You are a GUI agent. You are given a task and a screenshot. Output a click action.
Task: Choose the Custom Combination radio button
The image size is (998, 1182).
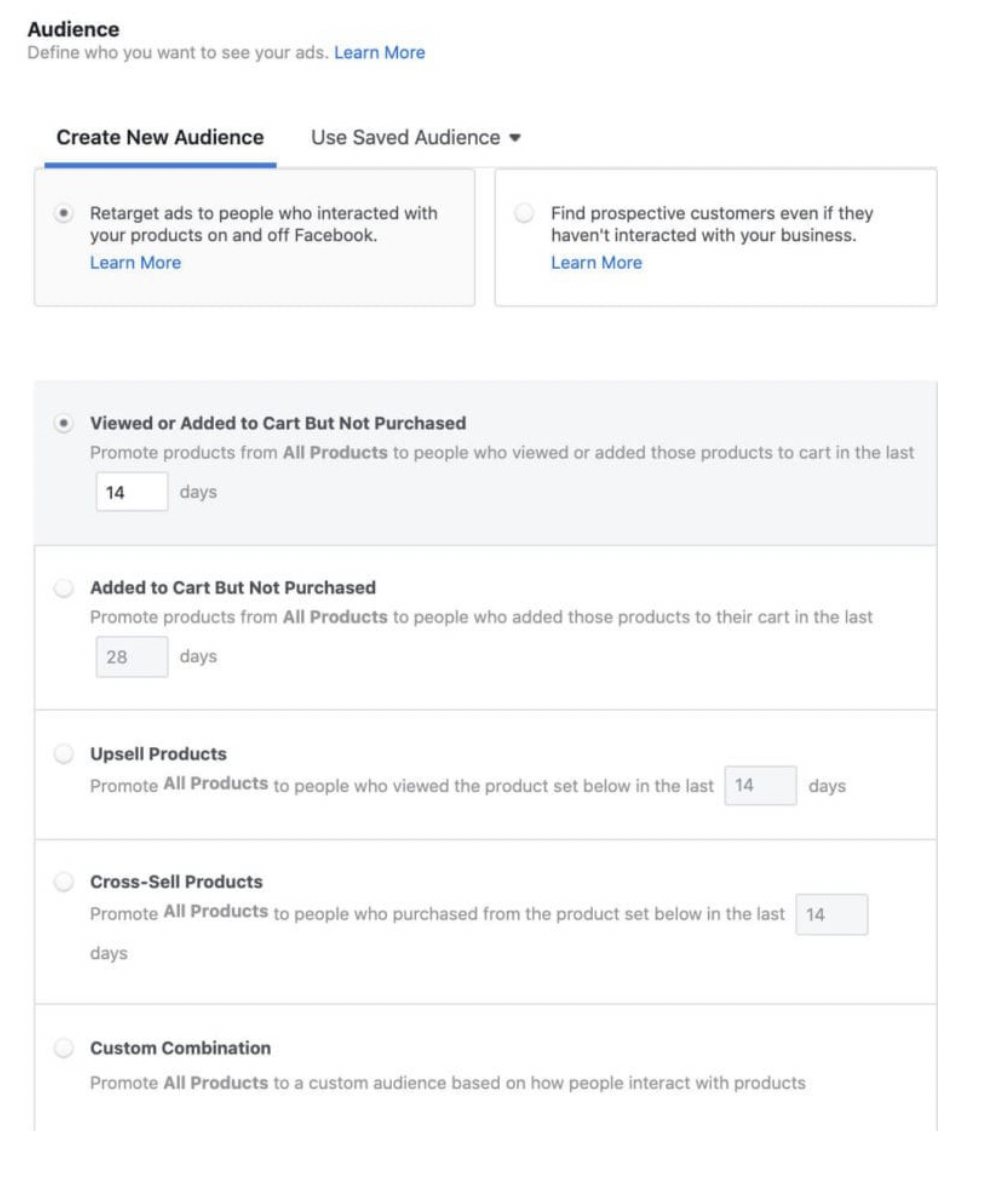pos(64,1048)
